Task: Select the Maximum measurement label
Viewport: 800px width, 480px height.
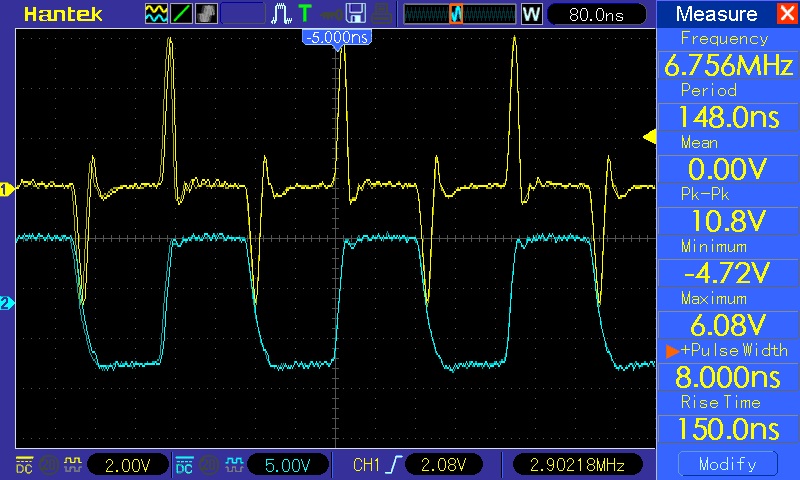Action: click(x=714, y=298)
